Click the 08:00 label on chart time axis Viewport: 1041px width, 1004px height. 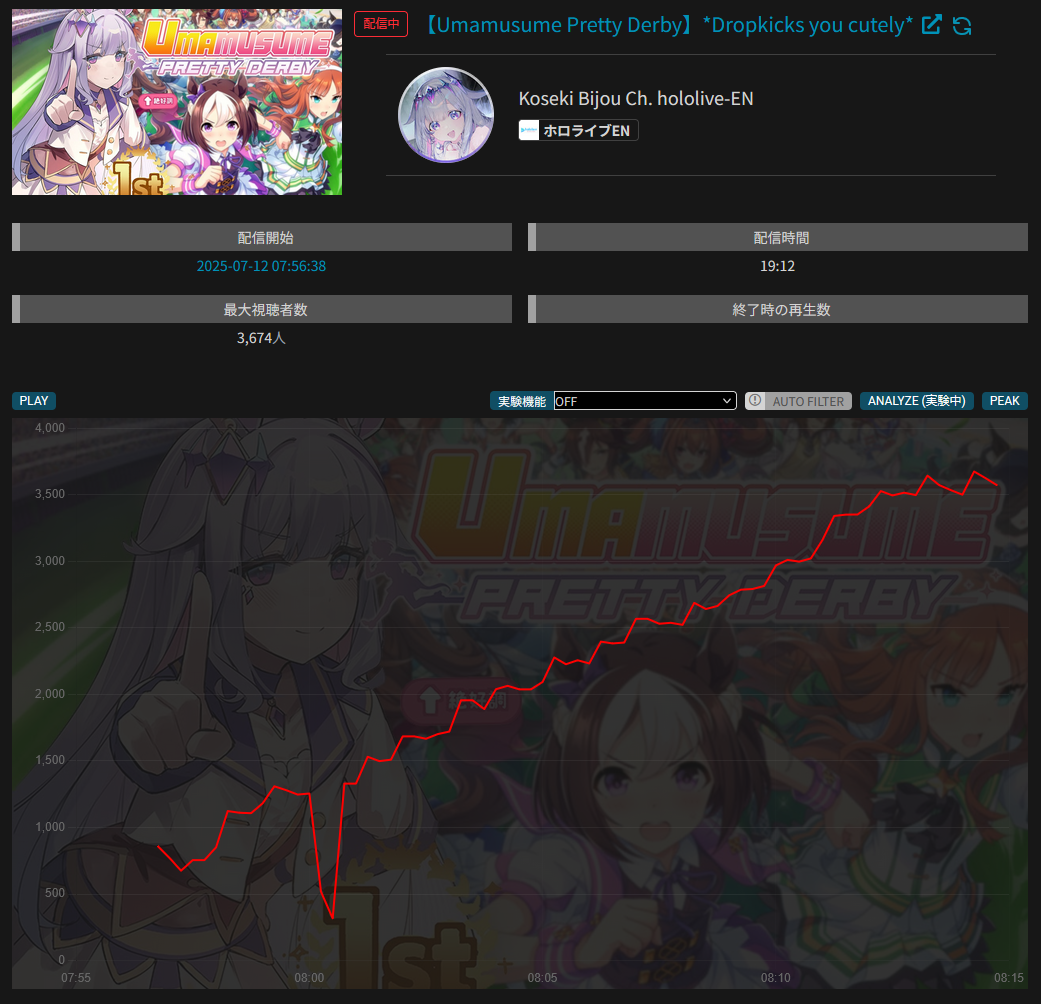coord(309,977)
